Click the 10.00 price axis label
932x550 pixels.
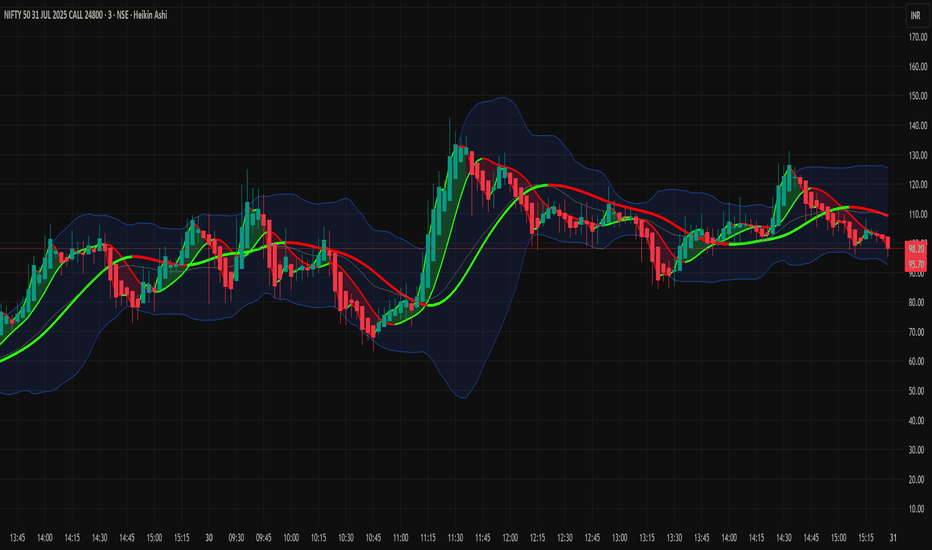918,508
